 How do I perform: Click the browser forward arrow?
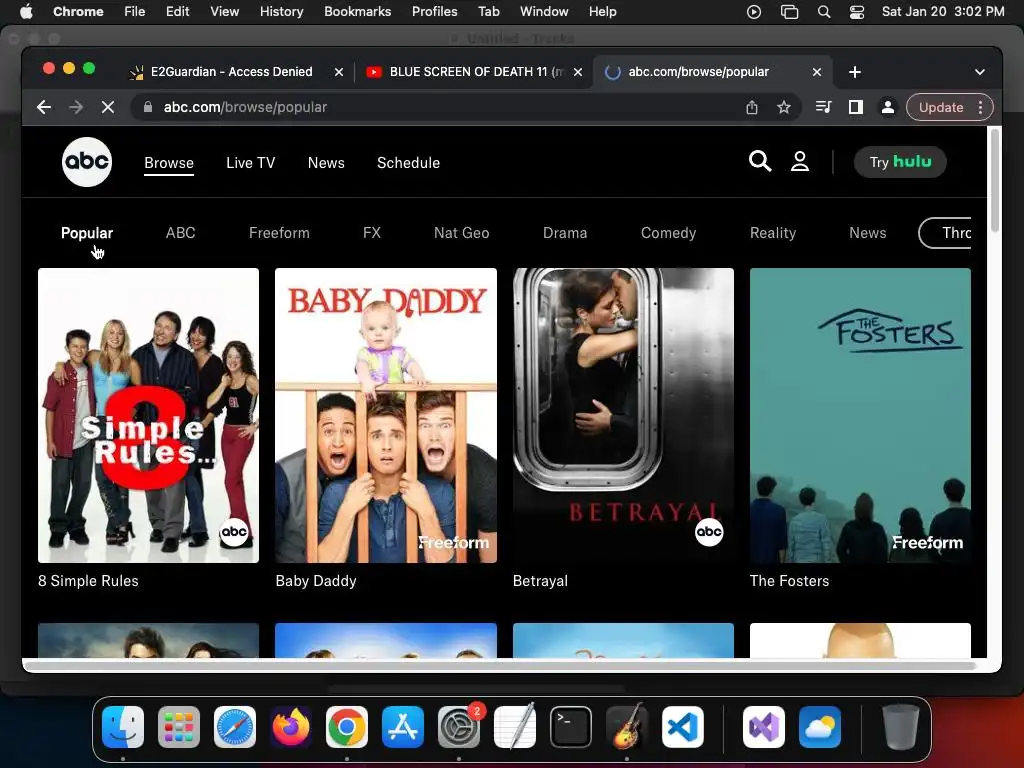point(76,107)
